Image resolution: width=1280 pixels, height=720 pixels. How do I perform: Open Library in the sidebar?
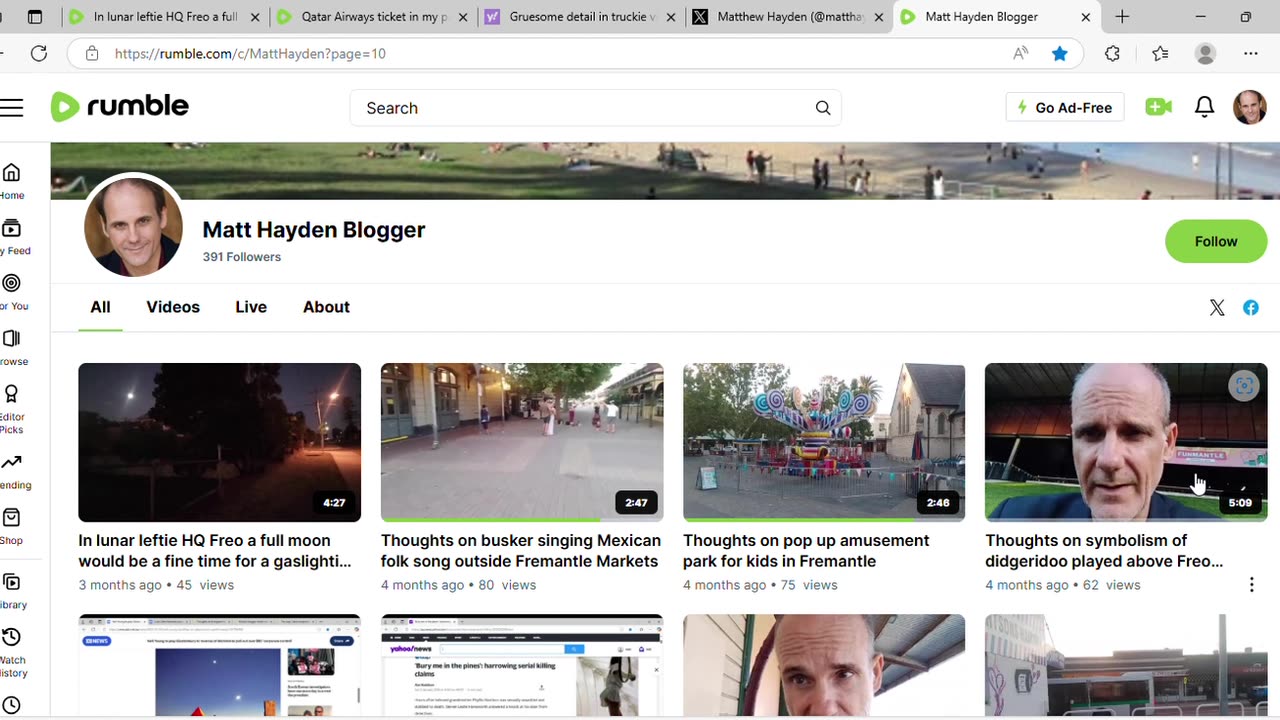pyautogui.click(x=12, y=591)
